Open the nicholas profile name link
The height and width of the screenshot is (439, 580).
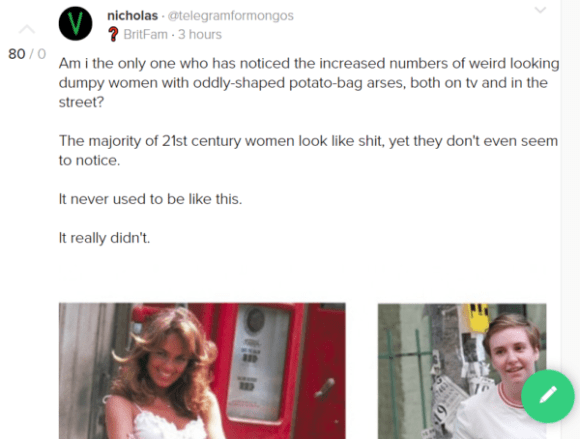coord(132,16)
